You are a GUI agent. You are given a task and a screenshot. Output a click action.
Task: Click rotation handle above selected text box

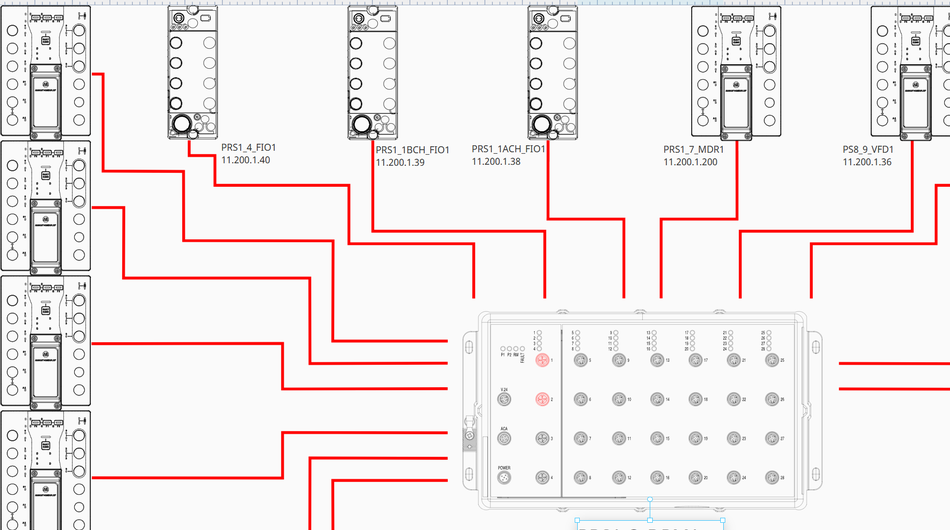click(x=650, y=499)
